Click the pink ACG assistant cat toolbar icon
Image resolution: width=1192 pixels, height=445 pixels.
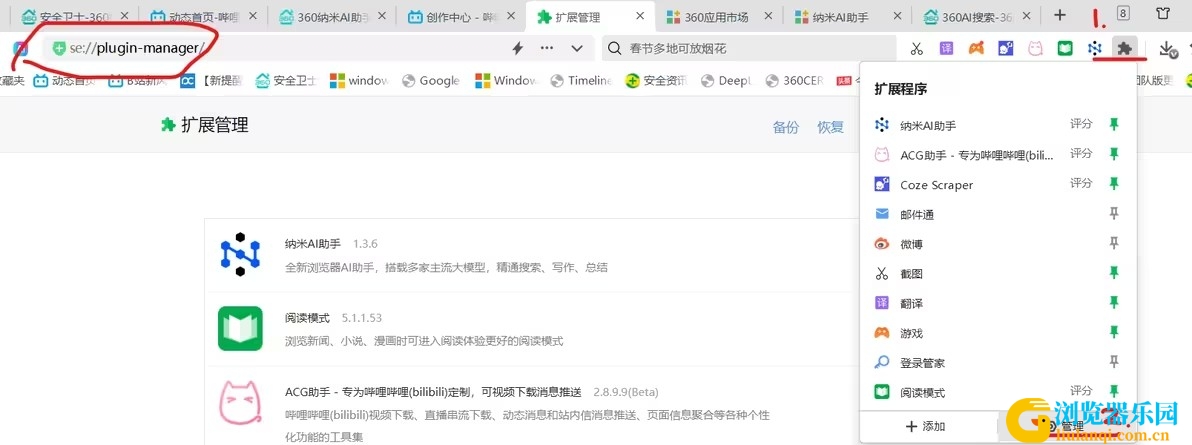[1035, 49]
